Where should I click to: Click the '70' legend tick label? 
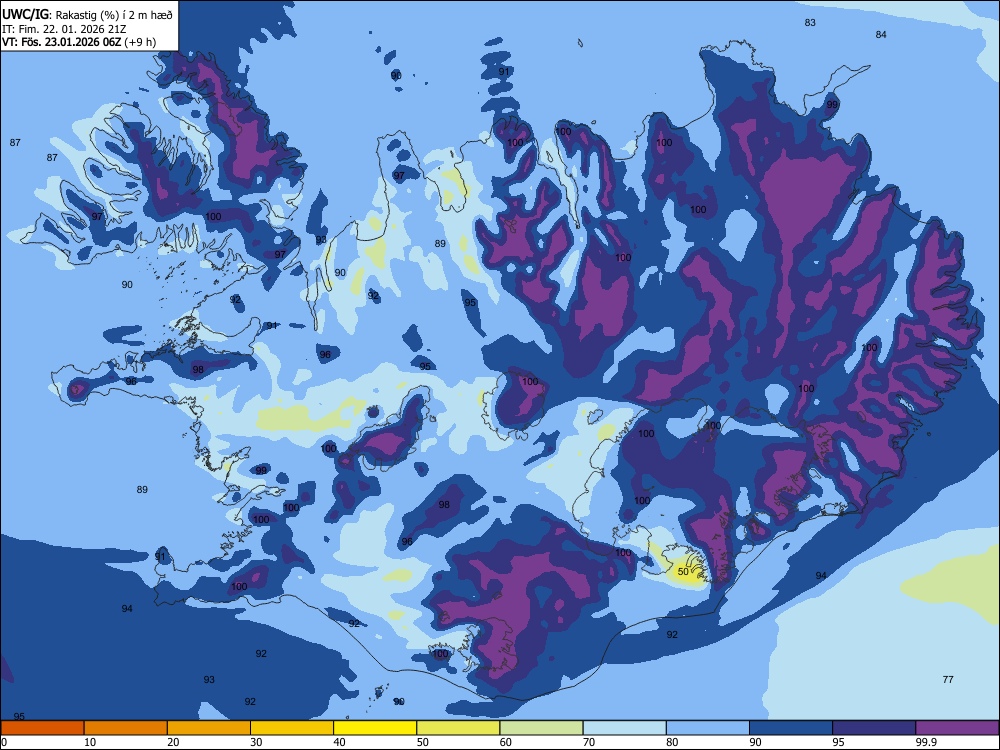pos(589,742)
